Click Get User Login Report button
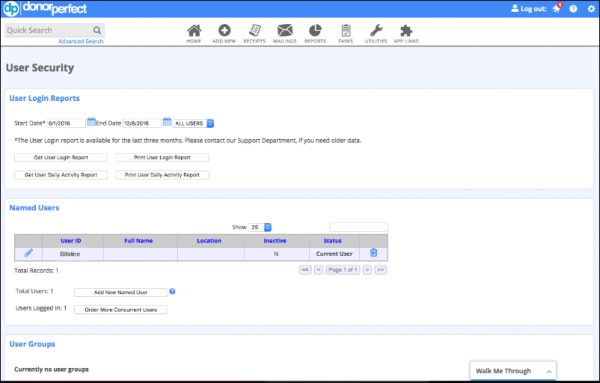This screenshot has width=600, height=383. coord(61,157)
